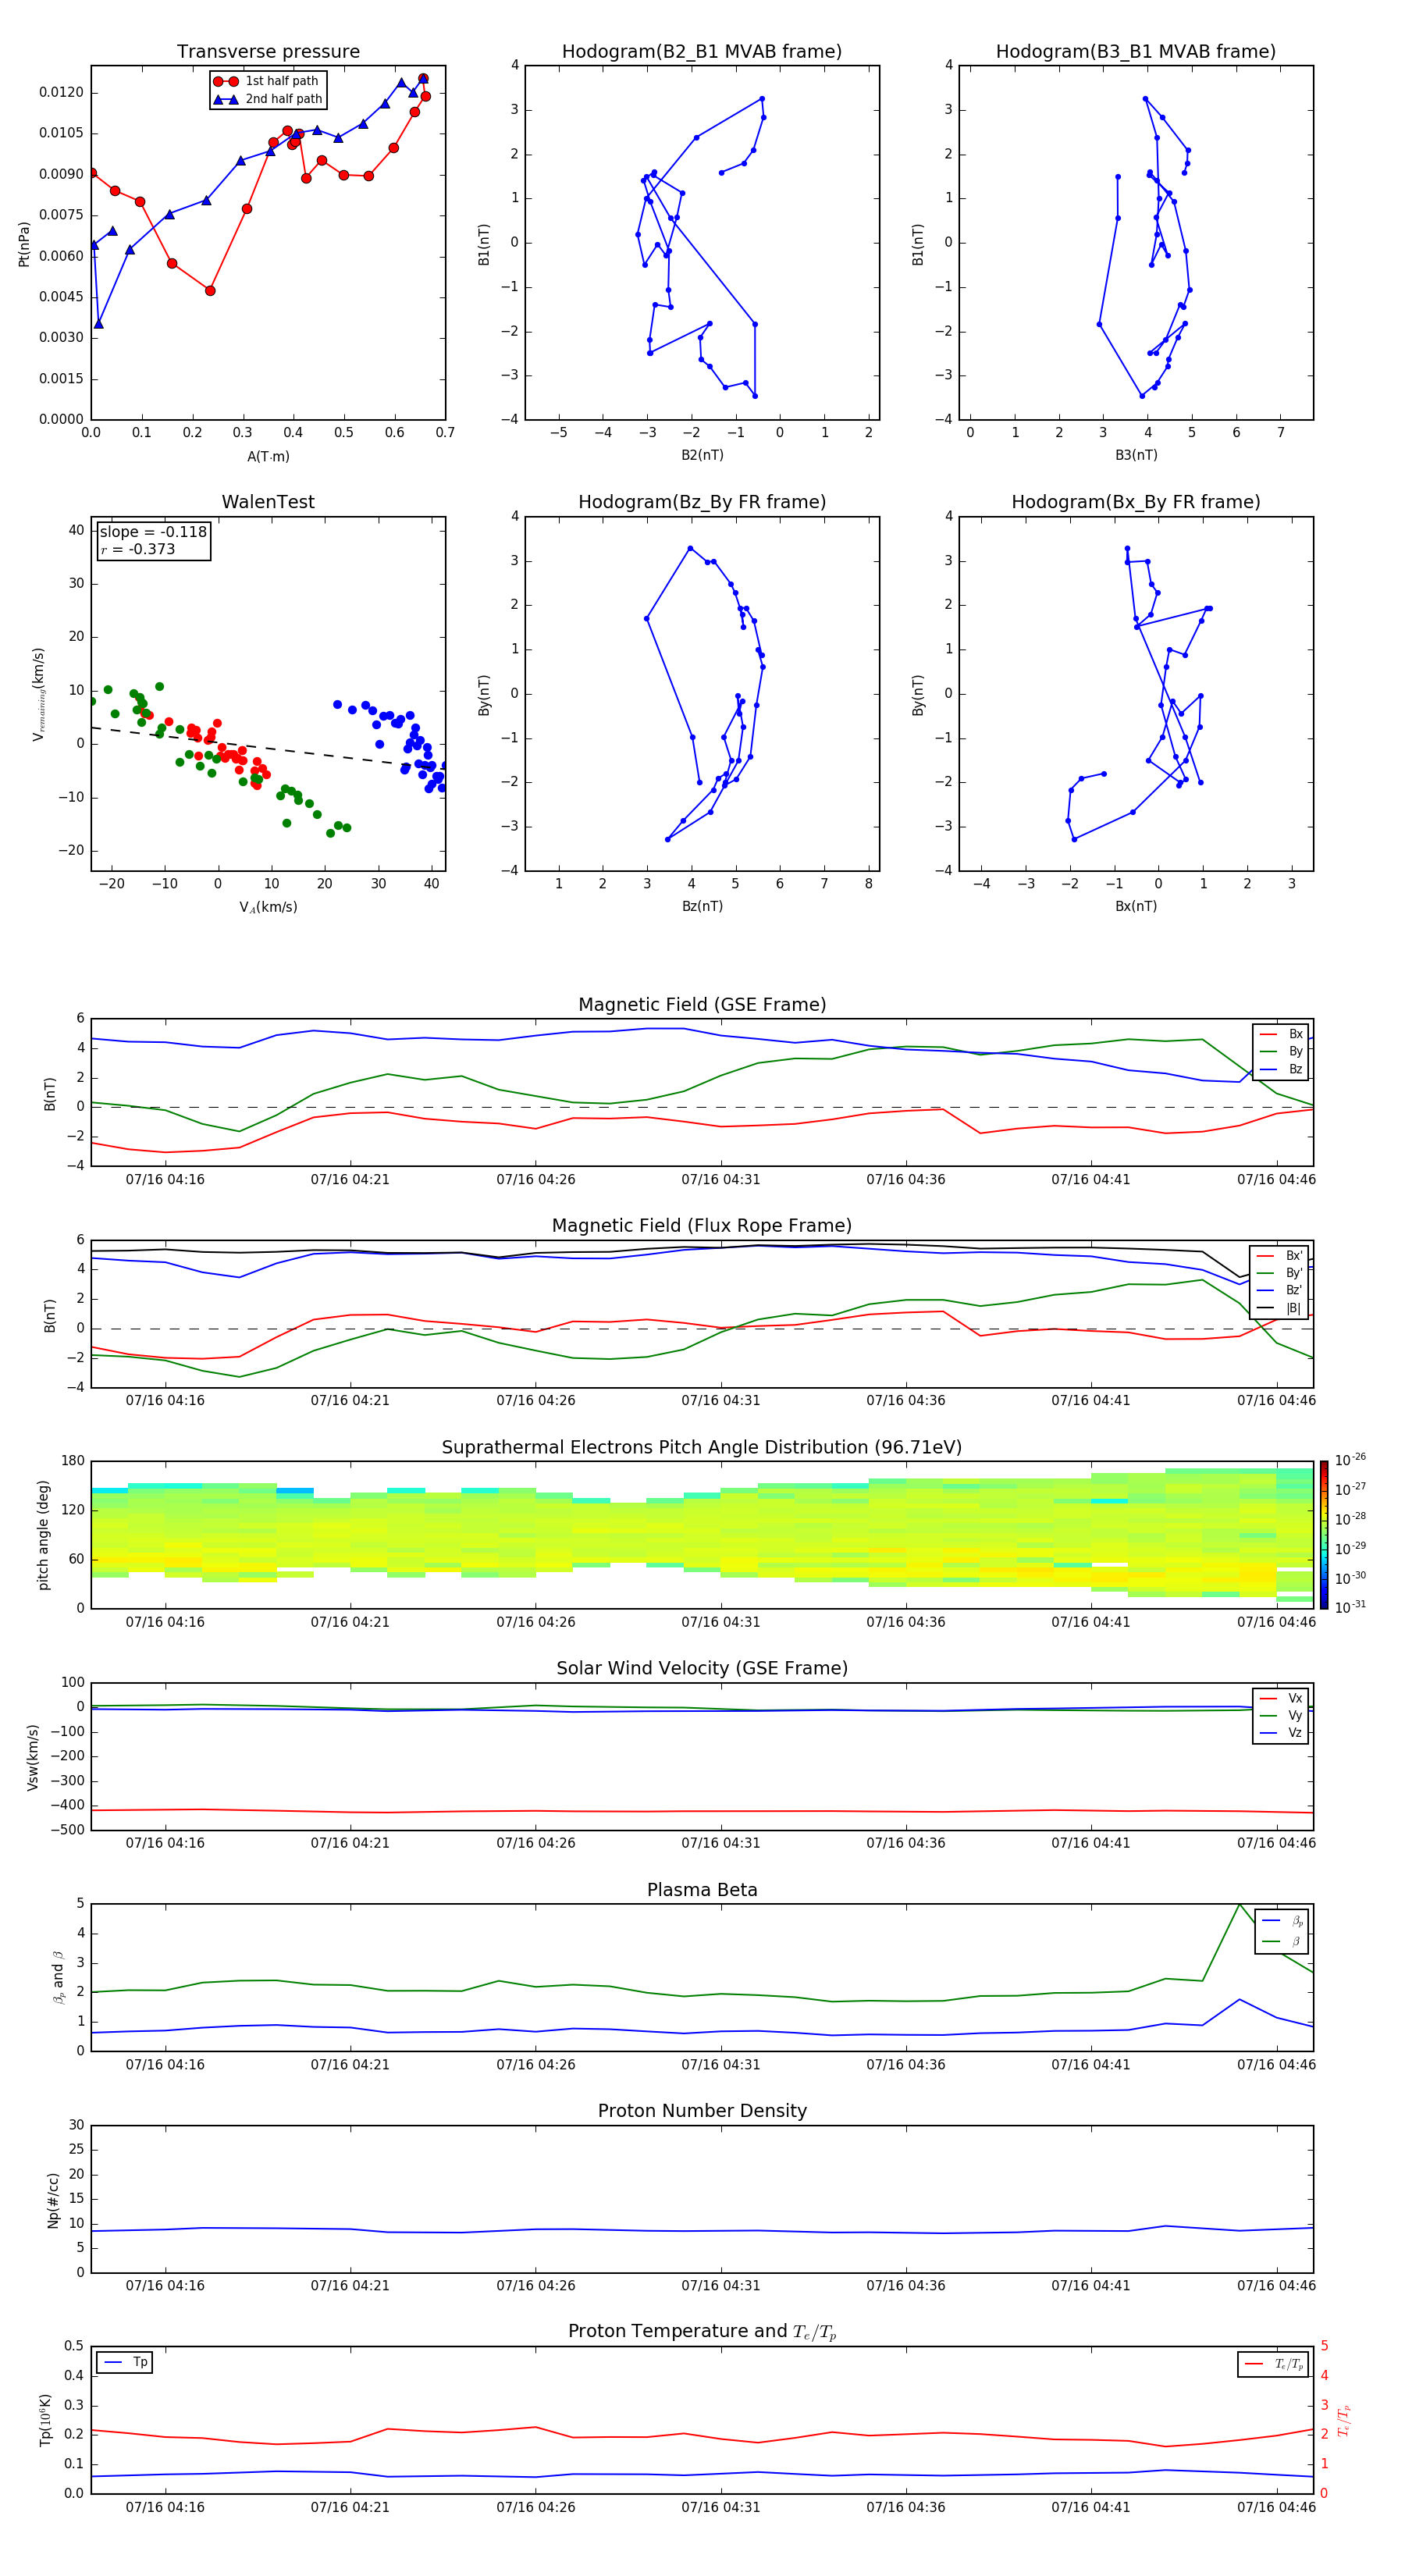Viewport: 1405px width, 2576px height.
Task: Click the 'B2(nT)' x-axis label
Action: pyautogui.click(x=702, y=455)
